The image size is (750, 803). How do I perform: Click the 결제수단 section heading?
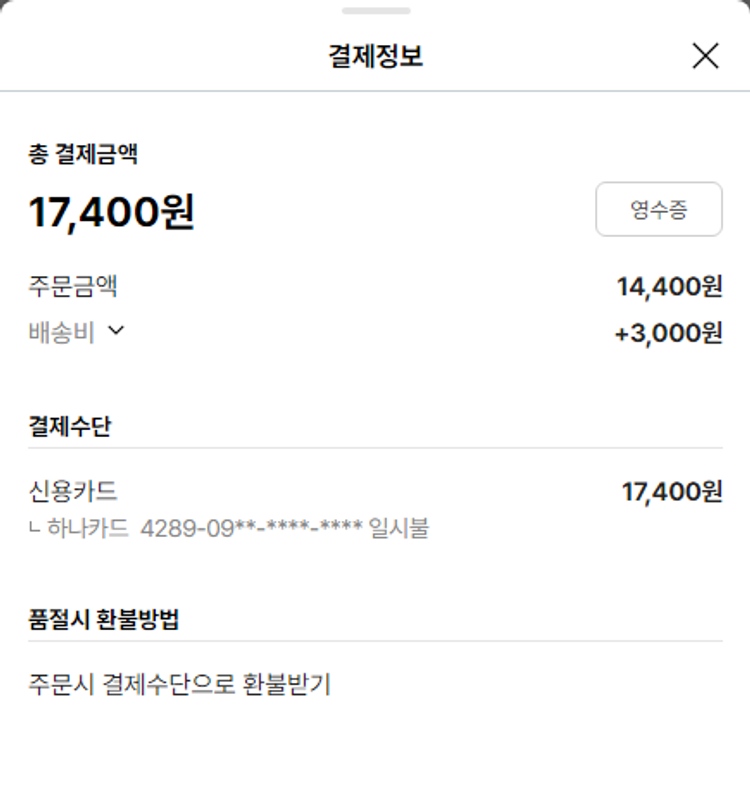tap(70, 426)
